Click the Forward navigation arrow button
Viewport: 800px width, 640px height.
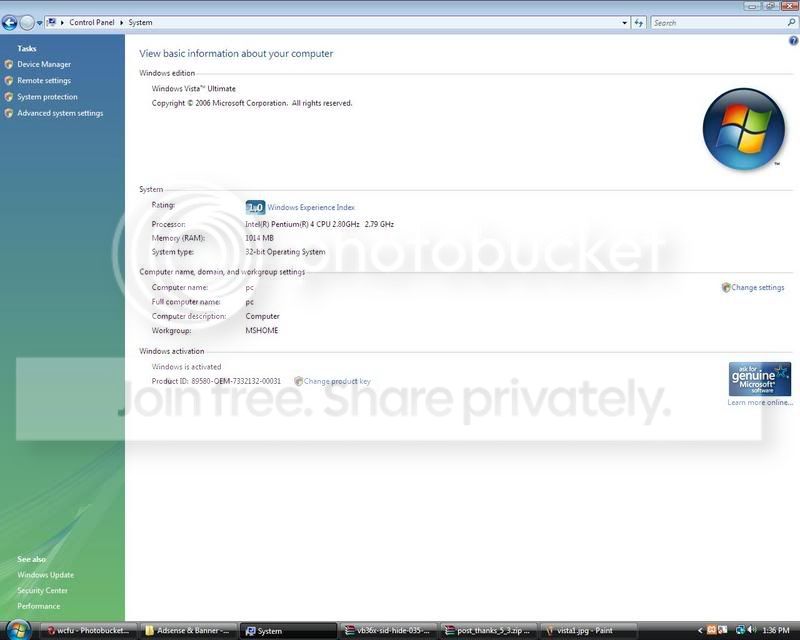(27, 22)
